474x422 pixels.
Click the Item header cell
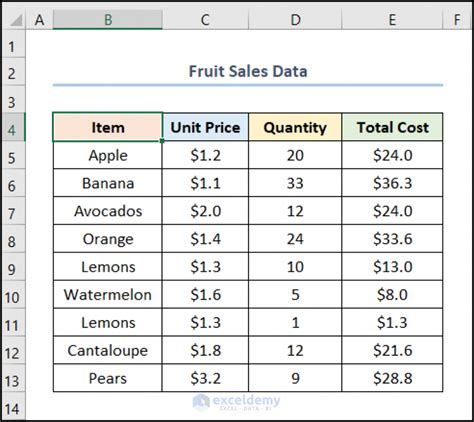point(108,127)
